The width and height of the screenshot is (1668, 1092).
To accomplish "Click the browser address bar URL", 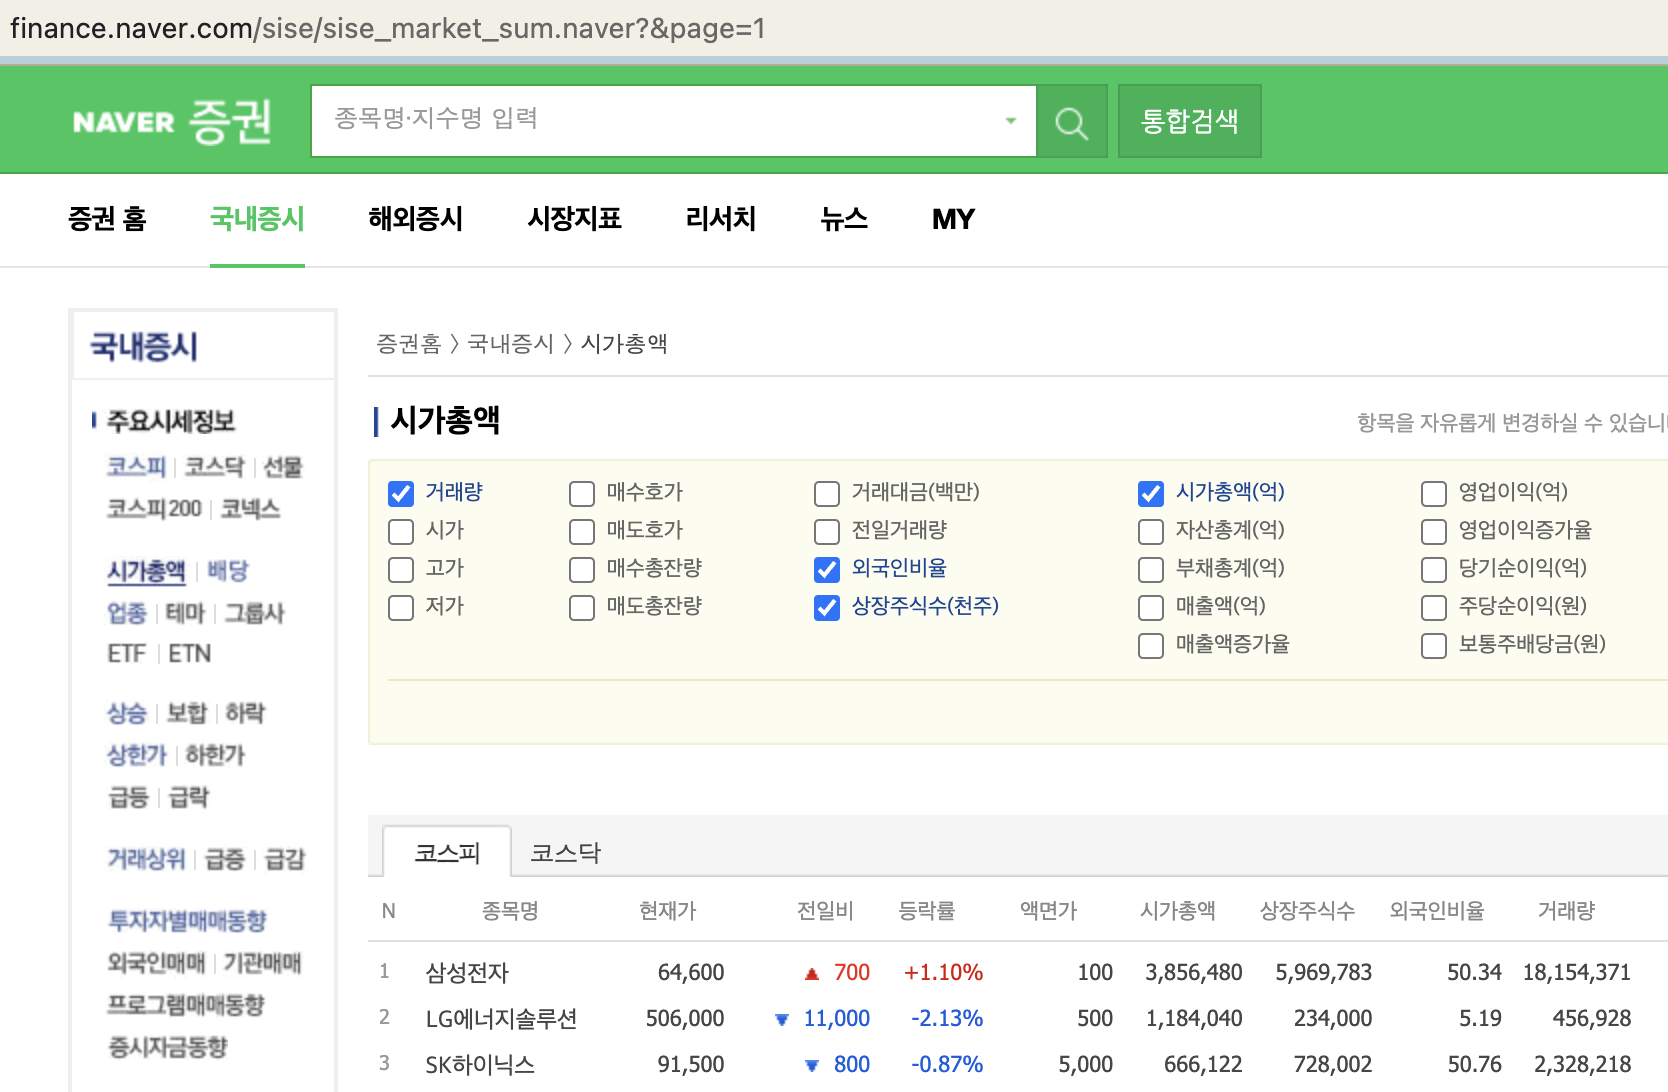I will coord(388,28).
